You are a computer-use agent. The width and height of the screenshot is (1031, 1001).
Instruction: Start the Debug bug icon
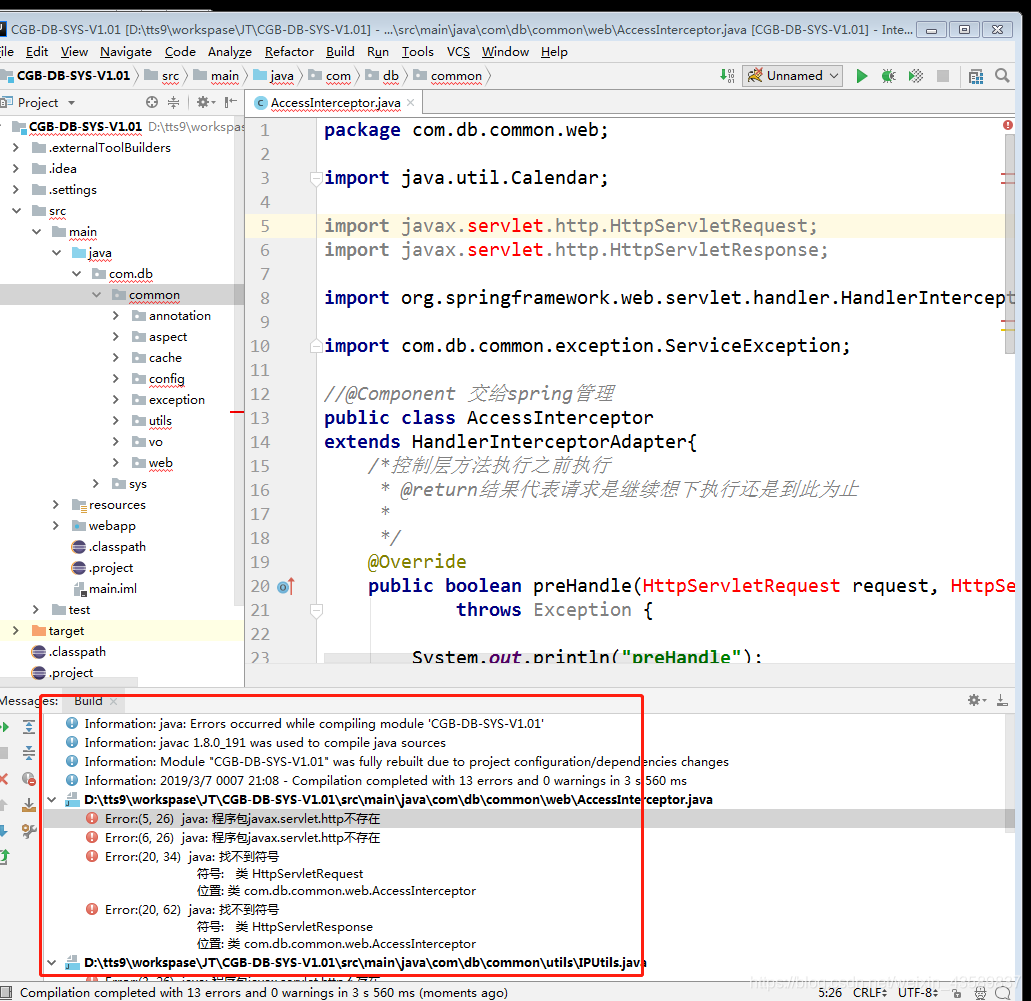888,76
